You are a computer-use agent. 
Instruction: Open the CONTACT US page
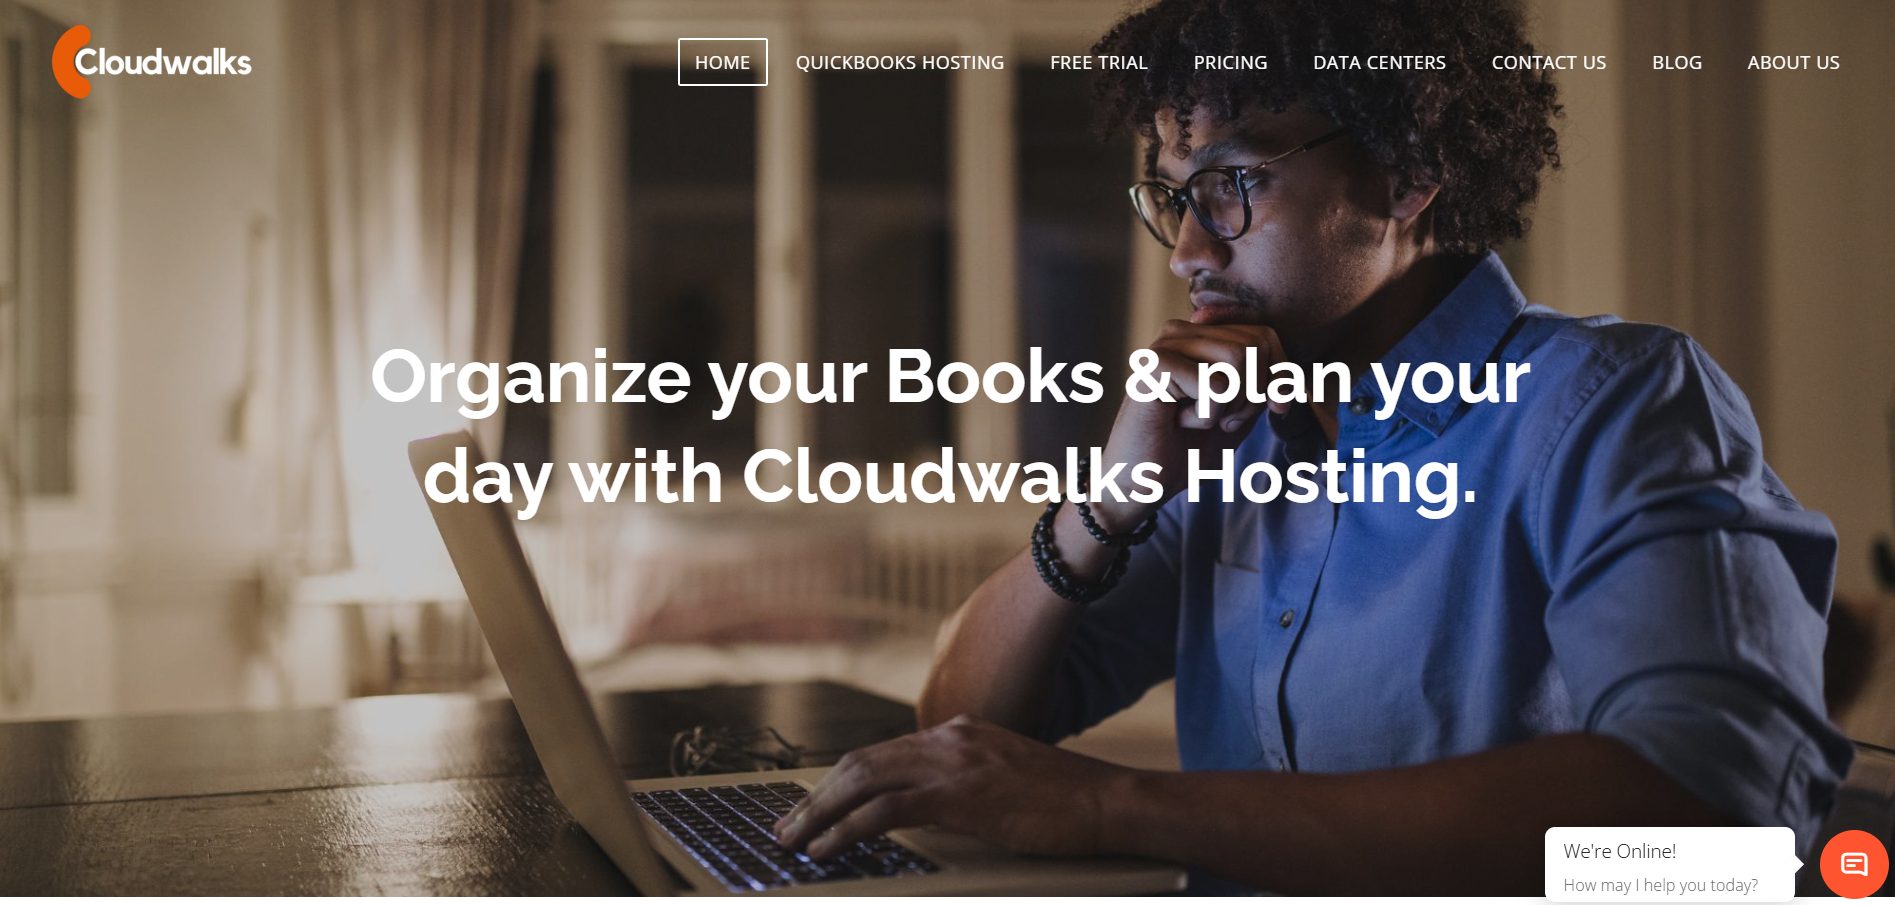click(x=1548, y=62)
